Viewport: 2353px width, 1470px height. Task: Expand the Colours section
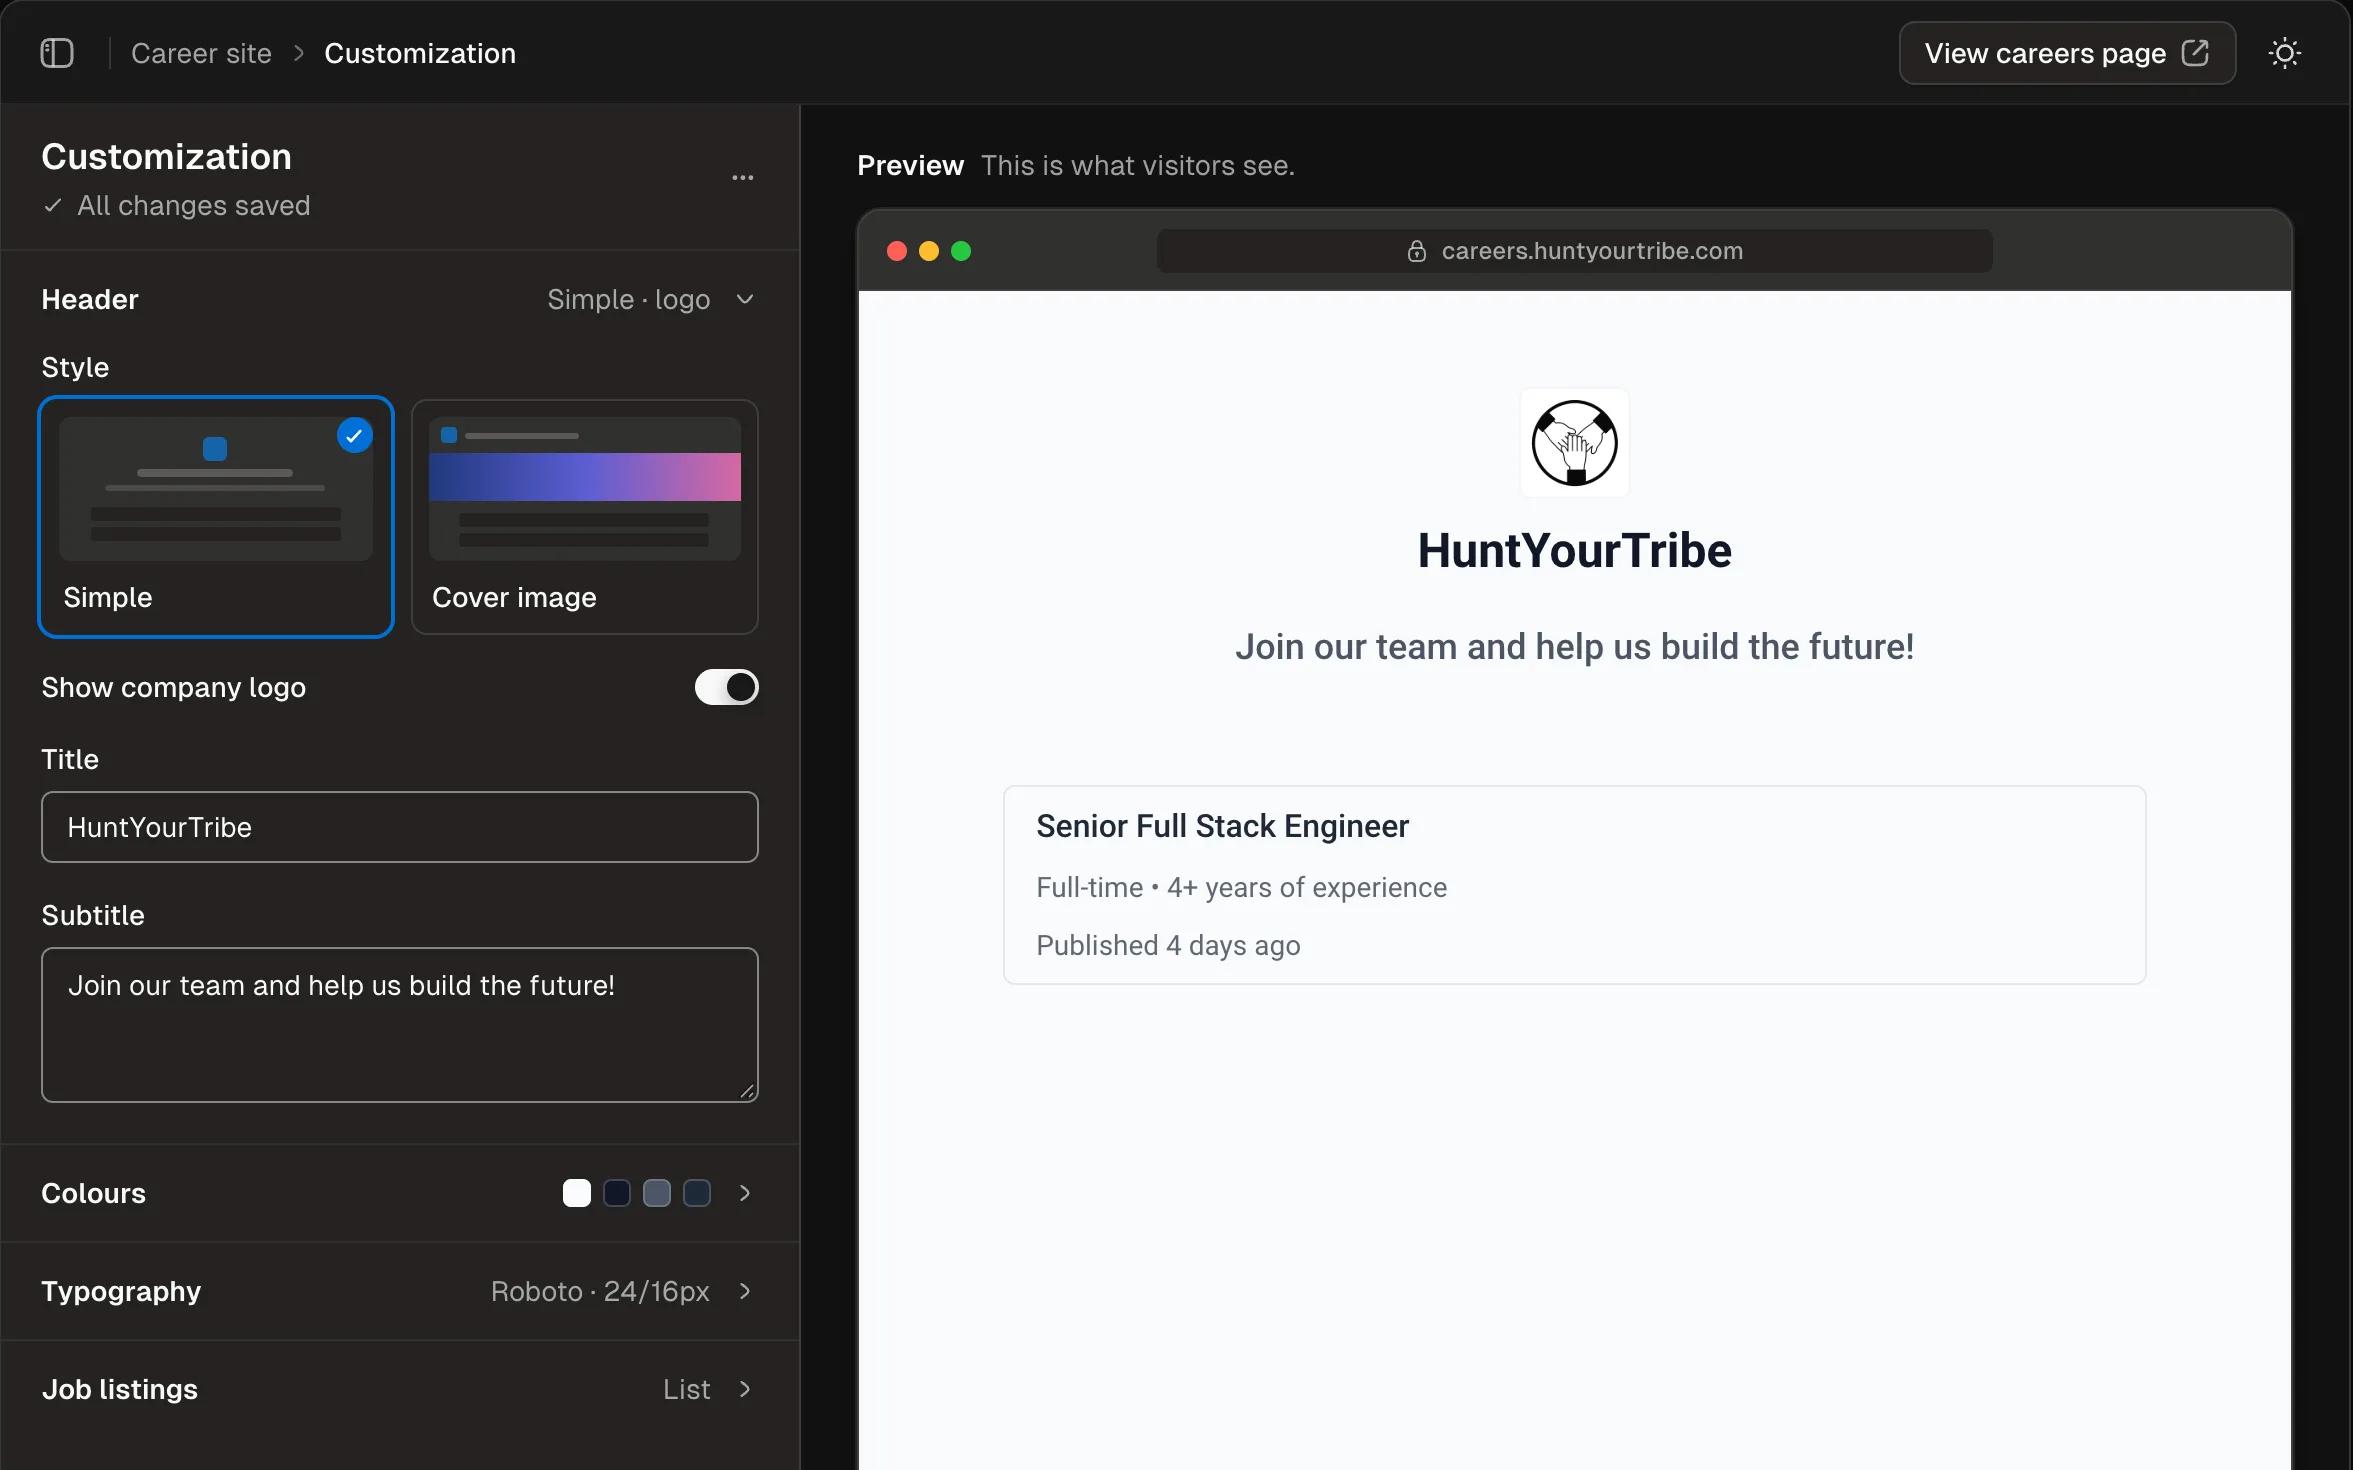tap(400, 1193)
